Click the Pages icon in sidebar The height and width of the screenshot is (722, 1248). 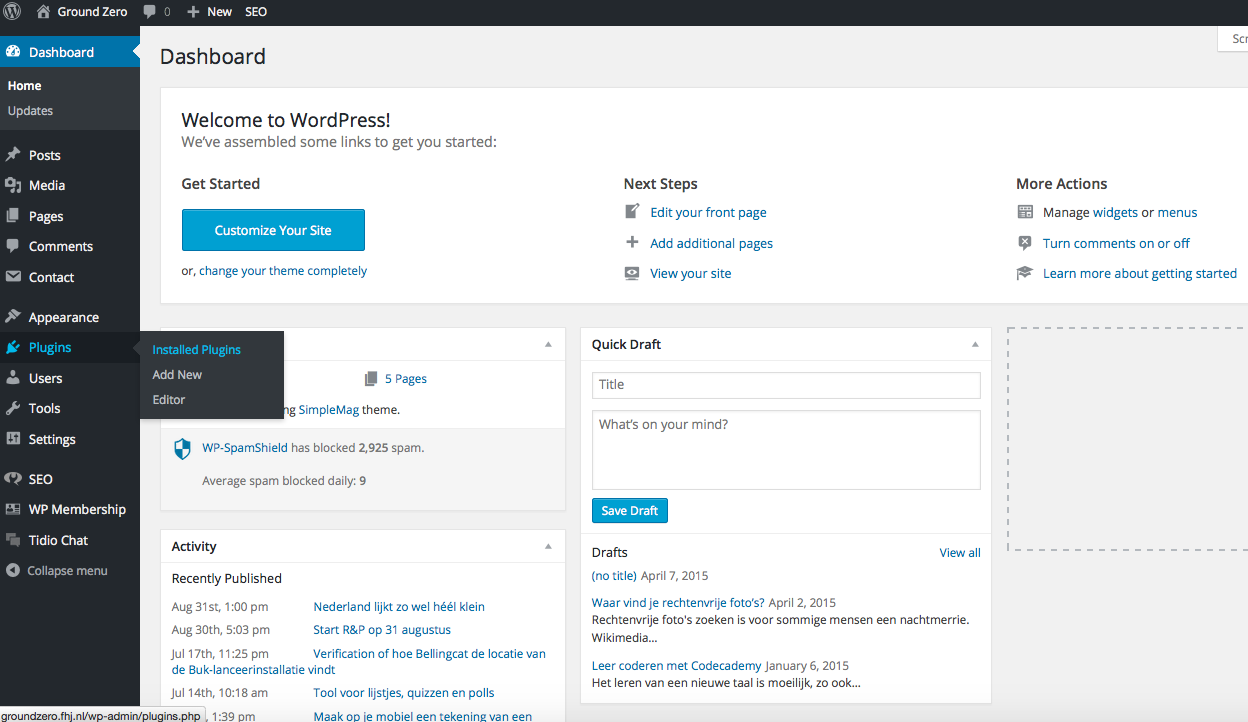tap(13, 216)
